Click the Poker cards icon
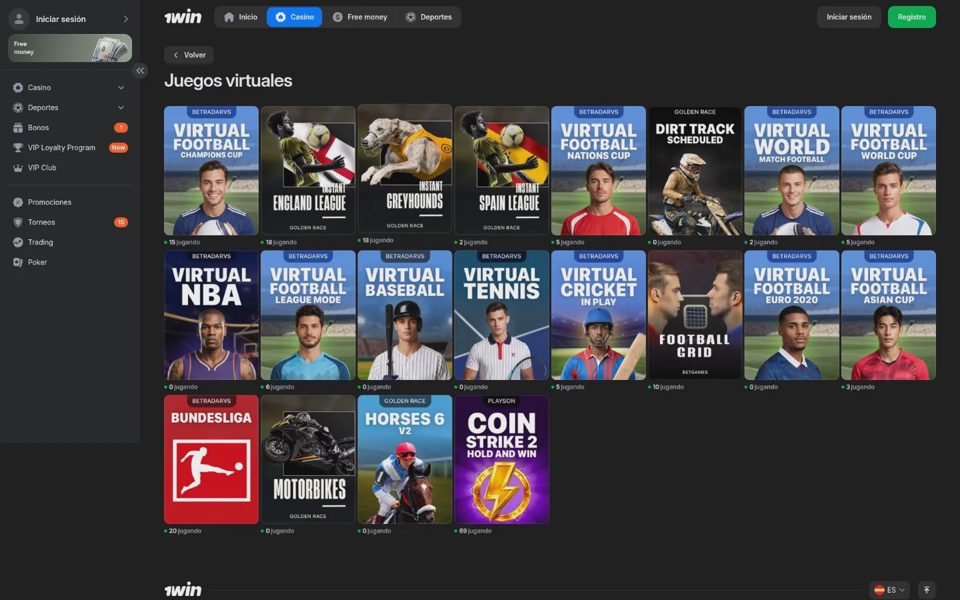Viewport: 960px width, 600px height. tap(18, 262)
